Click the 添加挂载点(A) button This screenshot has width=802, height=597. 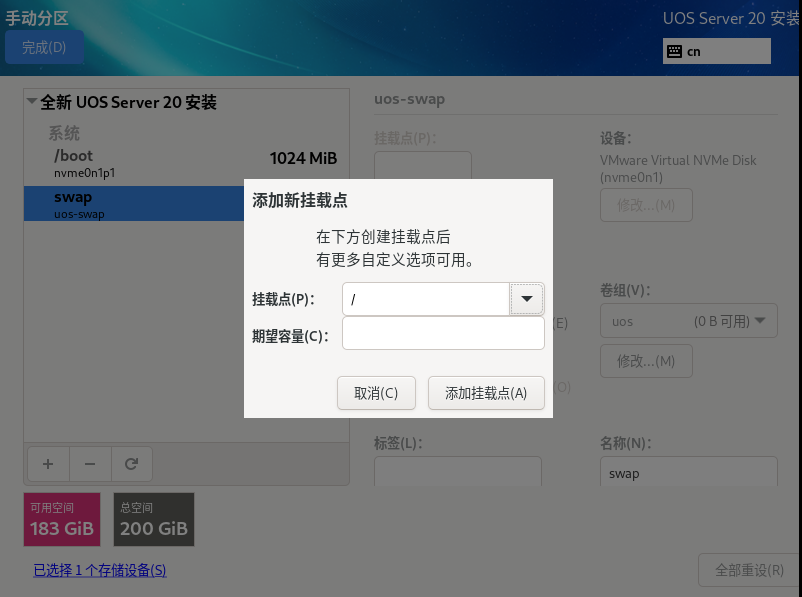[x=486, y=393]
